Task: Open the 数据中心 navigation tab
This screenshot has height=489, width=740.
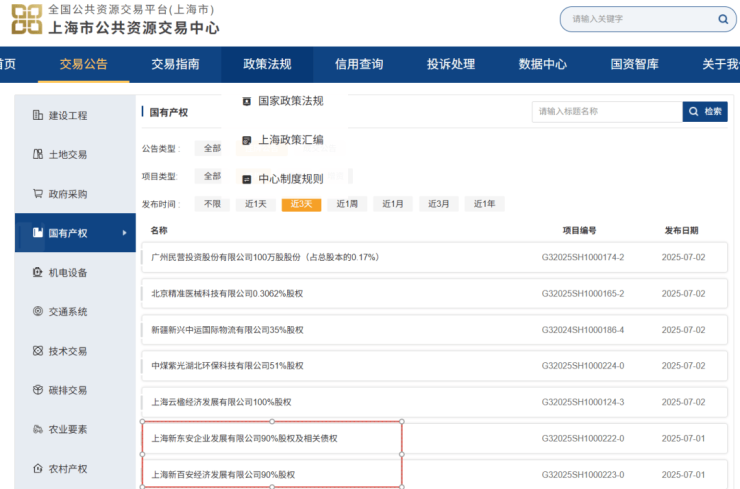Action: coord(542,64)
